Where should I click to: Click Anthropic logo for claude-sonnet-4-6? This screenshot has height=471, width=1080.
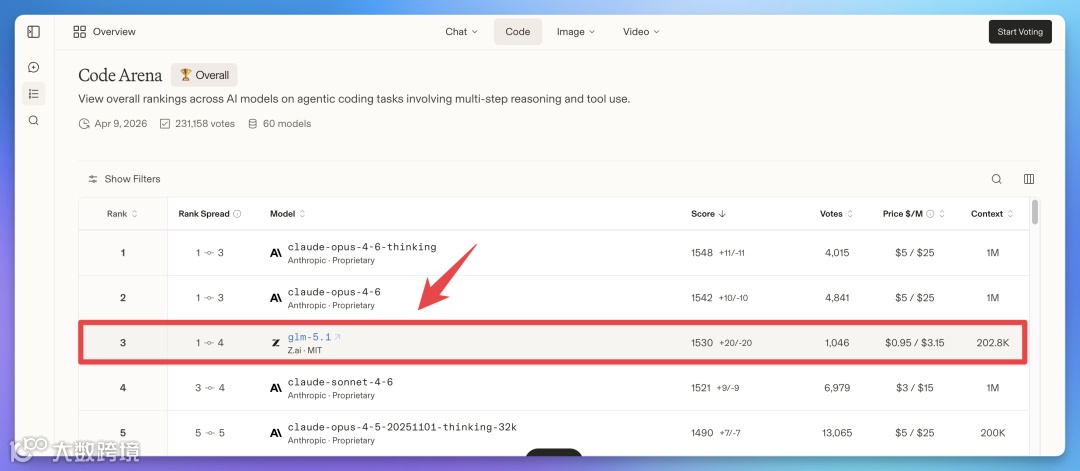tap(276, 388)
